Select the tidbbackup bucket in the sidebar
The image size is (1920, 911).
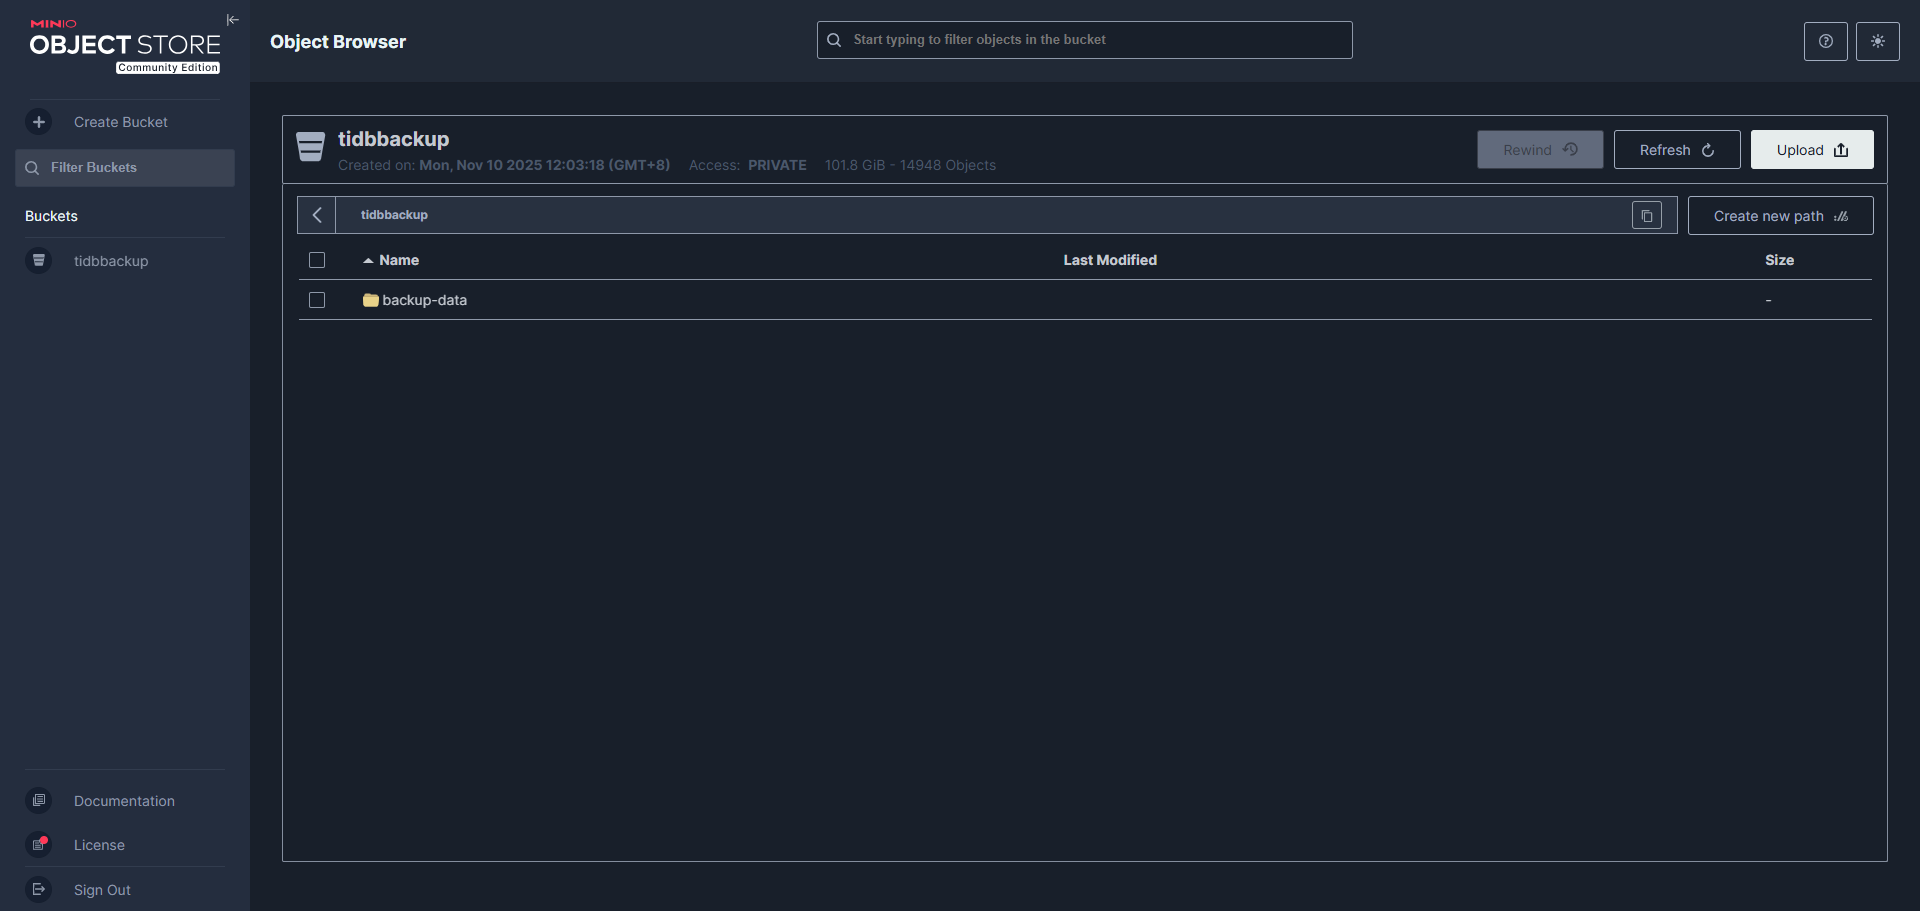(111, 261)
